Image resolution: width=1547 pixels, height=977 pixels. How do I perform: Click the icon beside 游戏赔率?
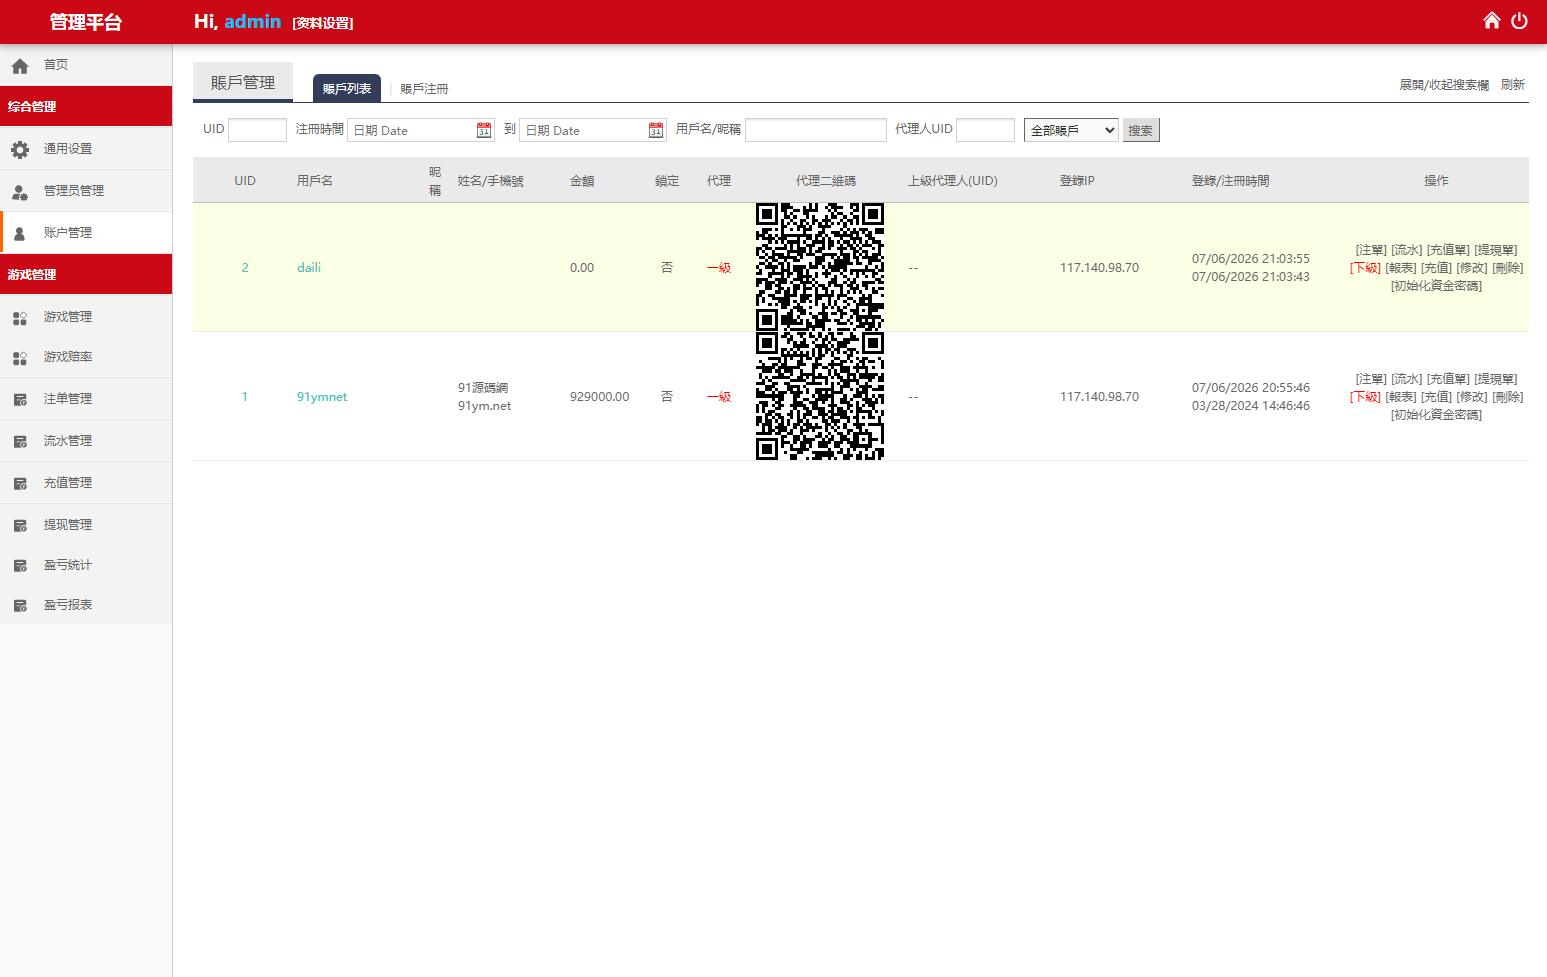coord(20,358)
